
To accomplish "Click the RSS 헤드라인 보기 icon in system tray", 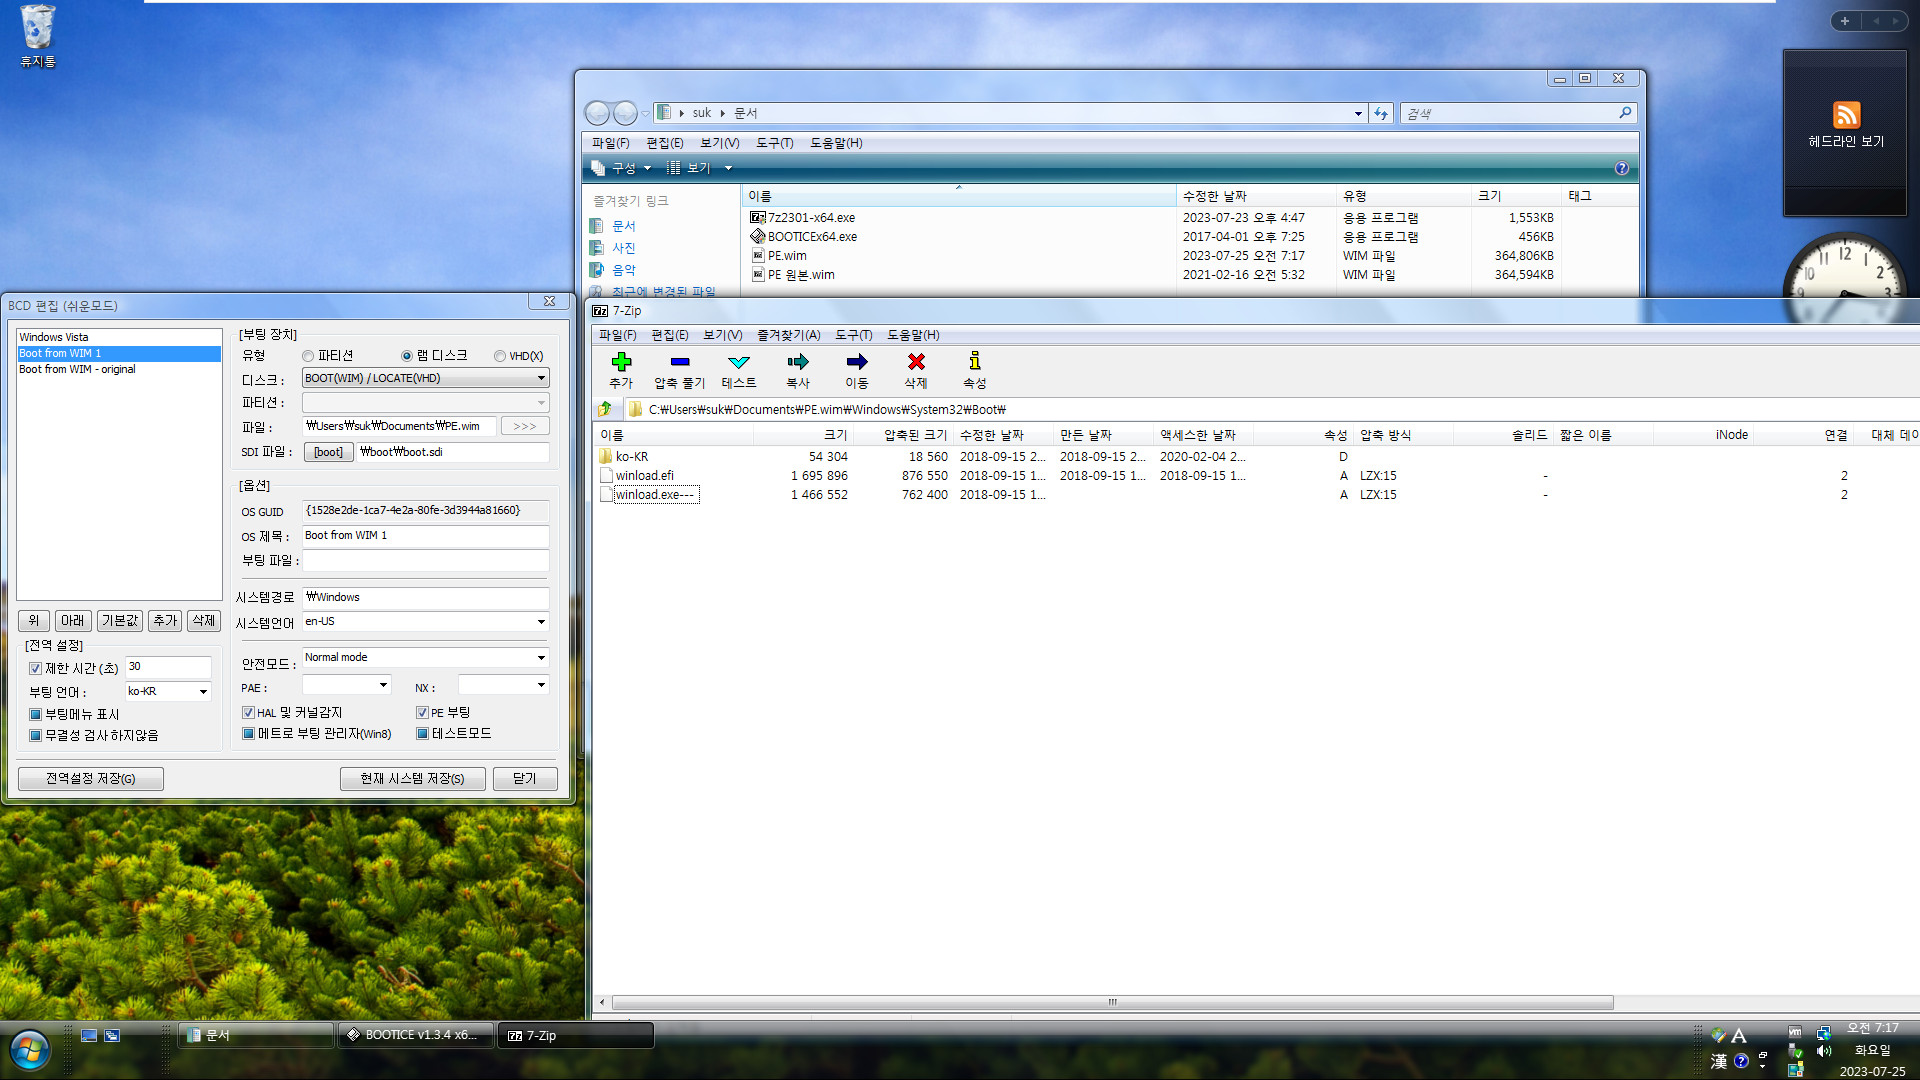I will (x=1844, y=116).
